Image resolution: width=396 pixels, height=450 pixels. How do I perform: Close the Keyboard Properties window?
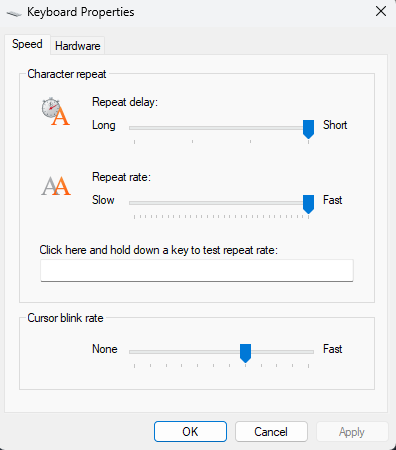click(x=381, y=12)
